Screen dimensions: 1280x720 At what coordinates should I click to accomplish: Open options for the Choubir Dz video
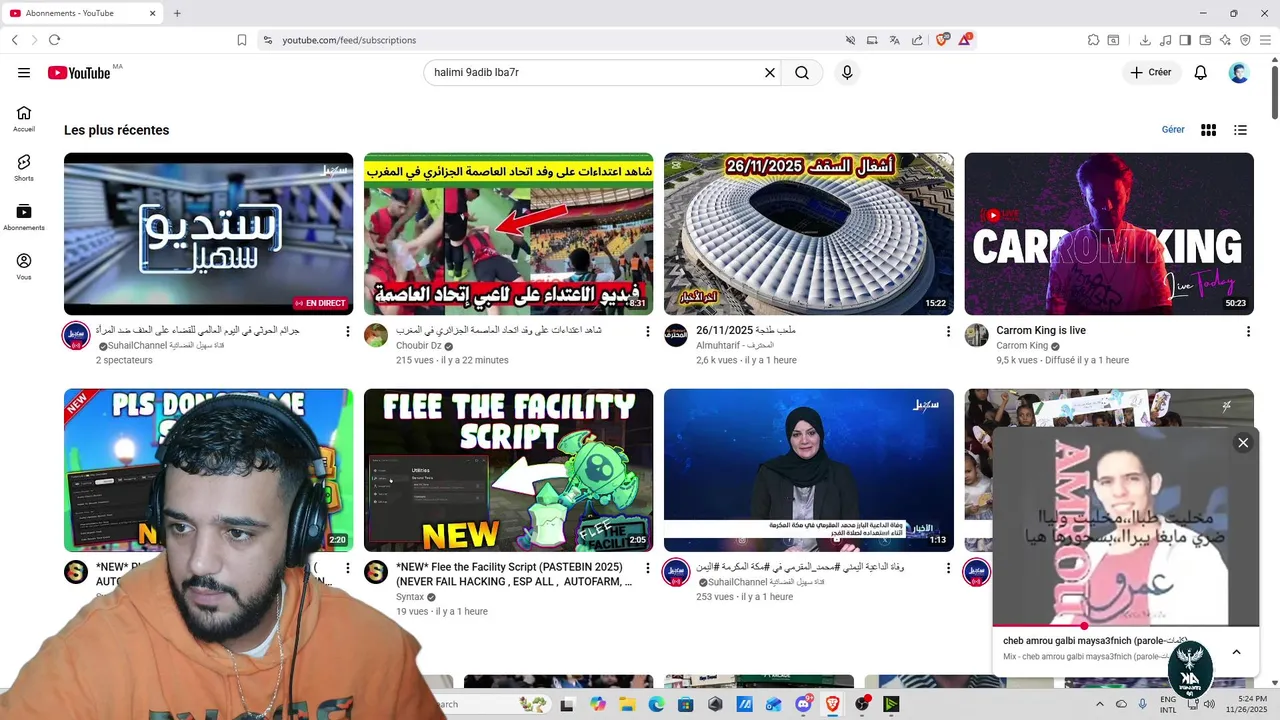[648, 331]
